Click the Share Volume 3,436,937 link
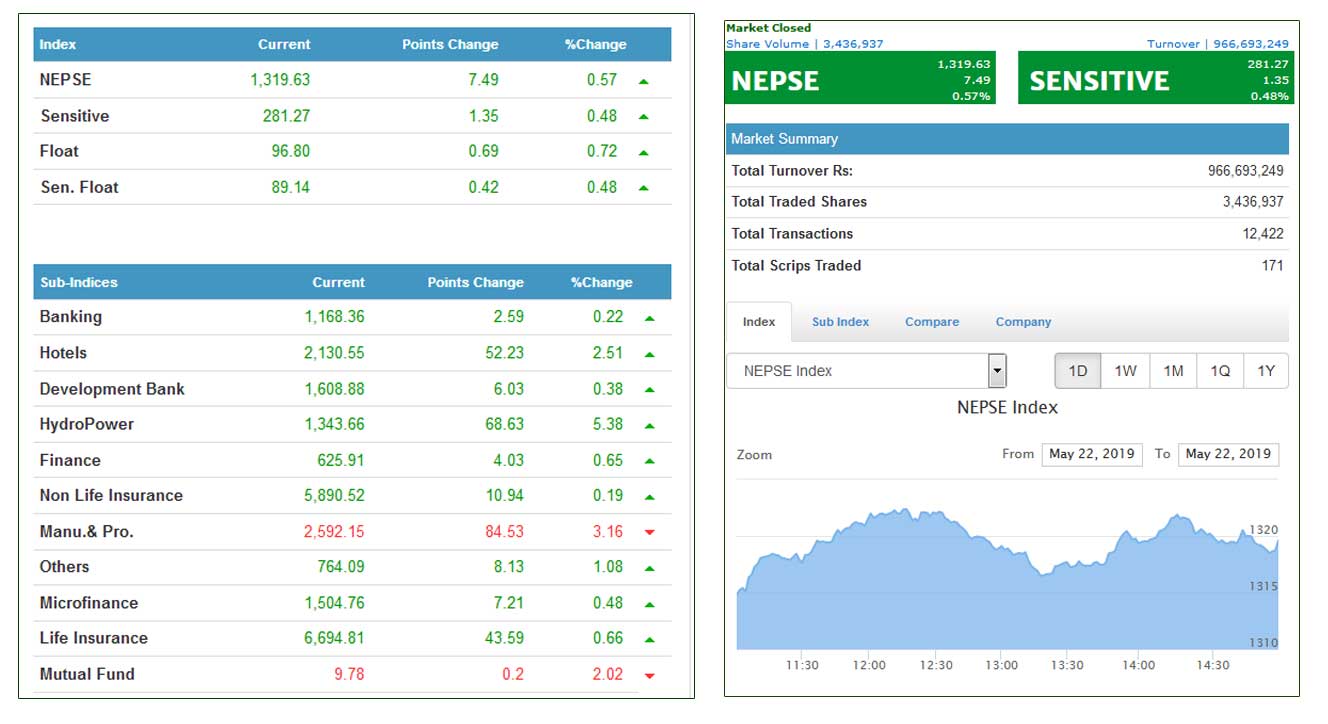Image resolution: width=1328 pixels, height=724 pixels. coord(805,44)
